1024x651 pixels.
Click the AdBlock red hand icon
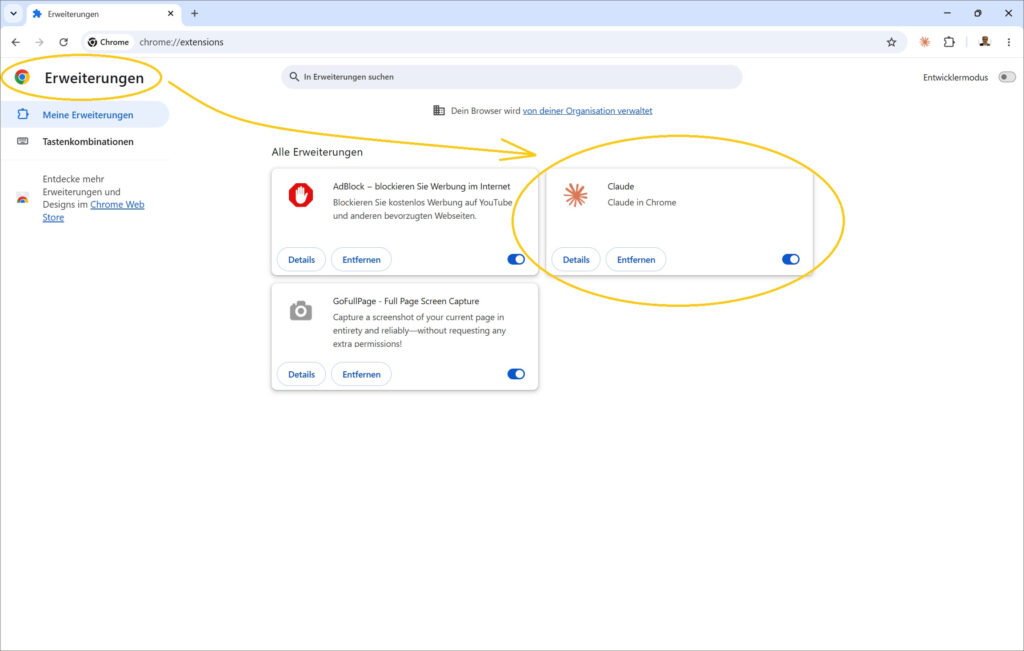(x=301, y=195)
